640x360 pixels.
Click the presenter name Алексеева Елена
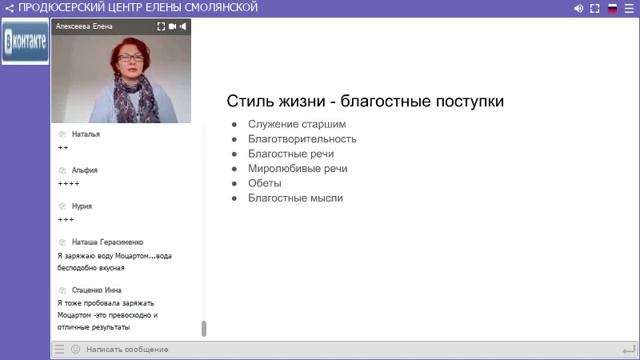coord(84,27)
